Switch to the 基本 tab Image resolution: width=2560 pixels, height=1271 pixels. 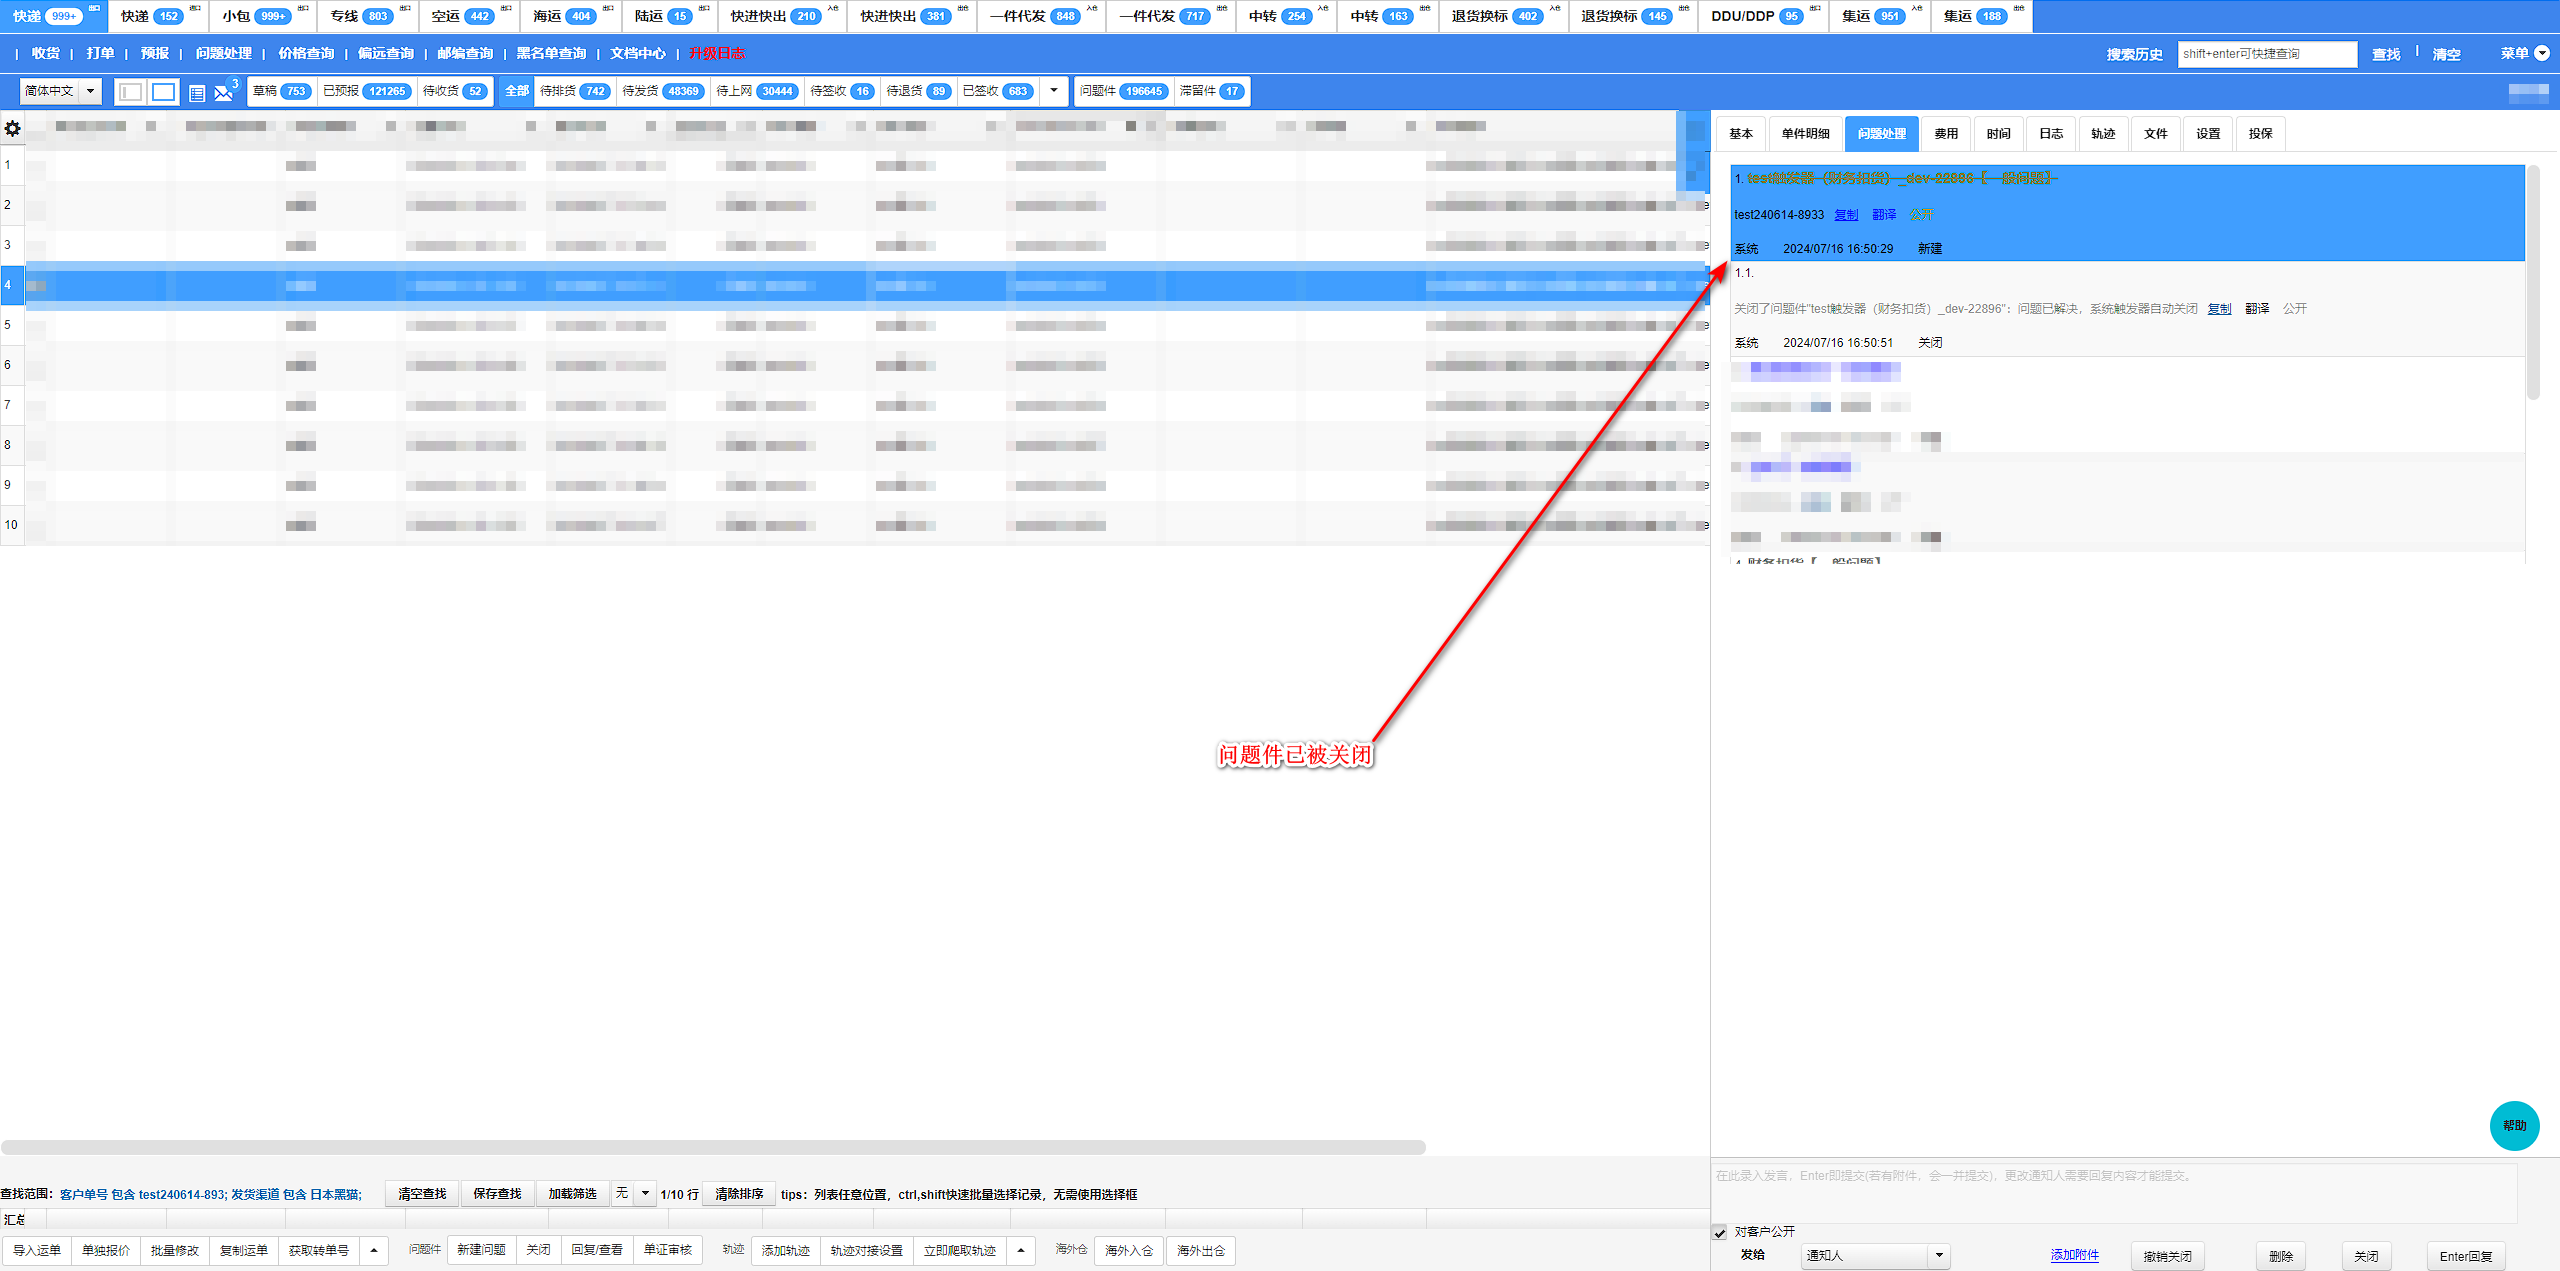1741,134
